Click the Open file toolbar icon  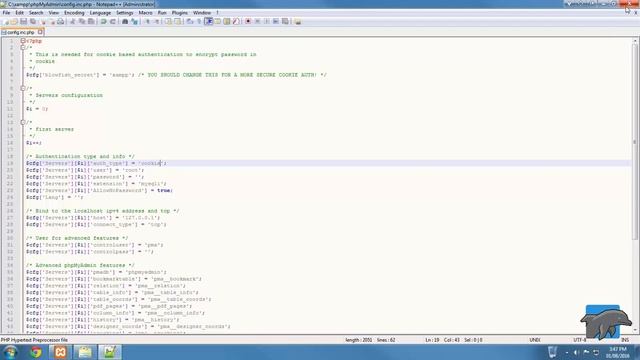(x=14, y=21)
